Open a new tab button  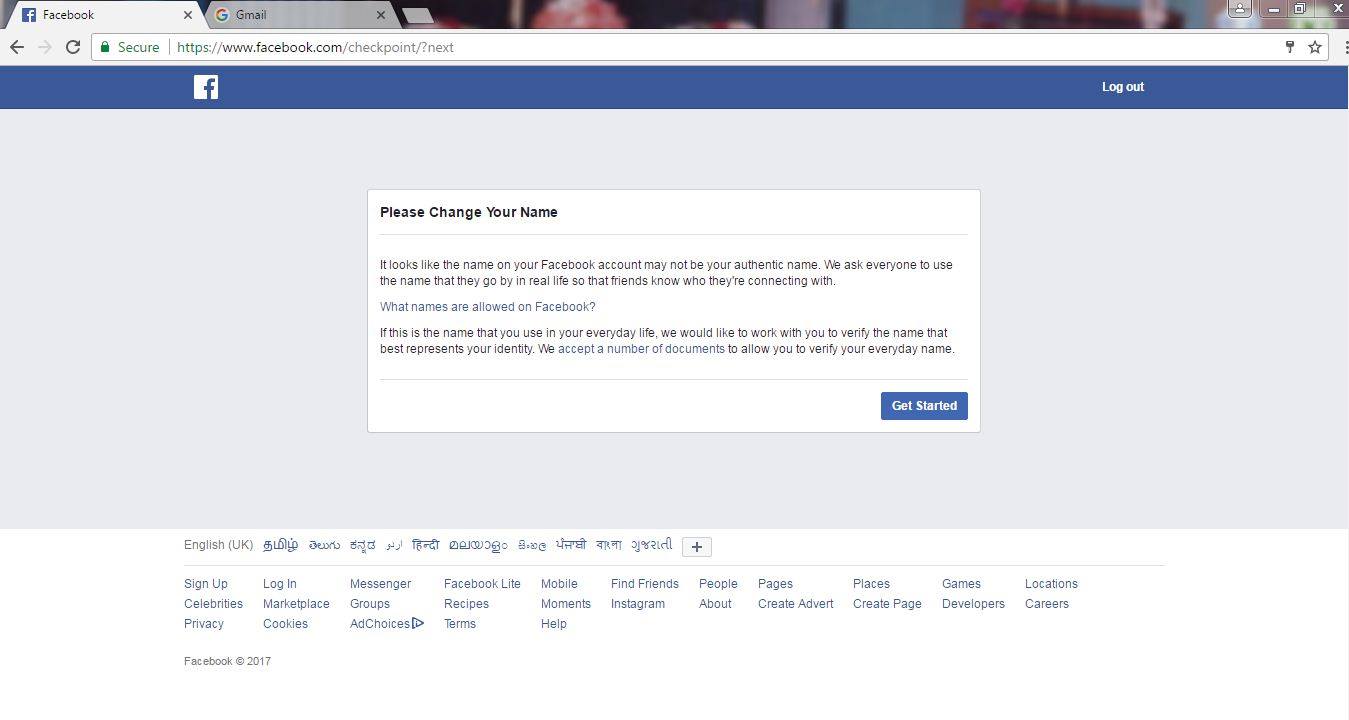(x=417, y=15)
